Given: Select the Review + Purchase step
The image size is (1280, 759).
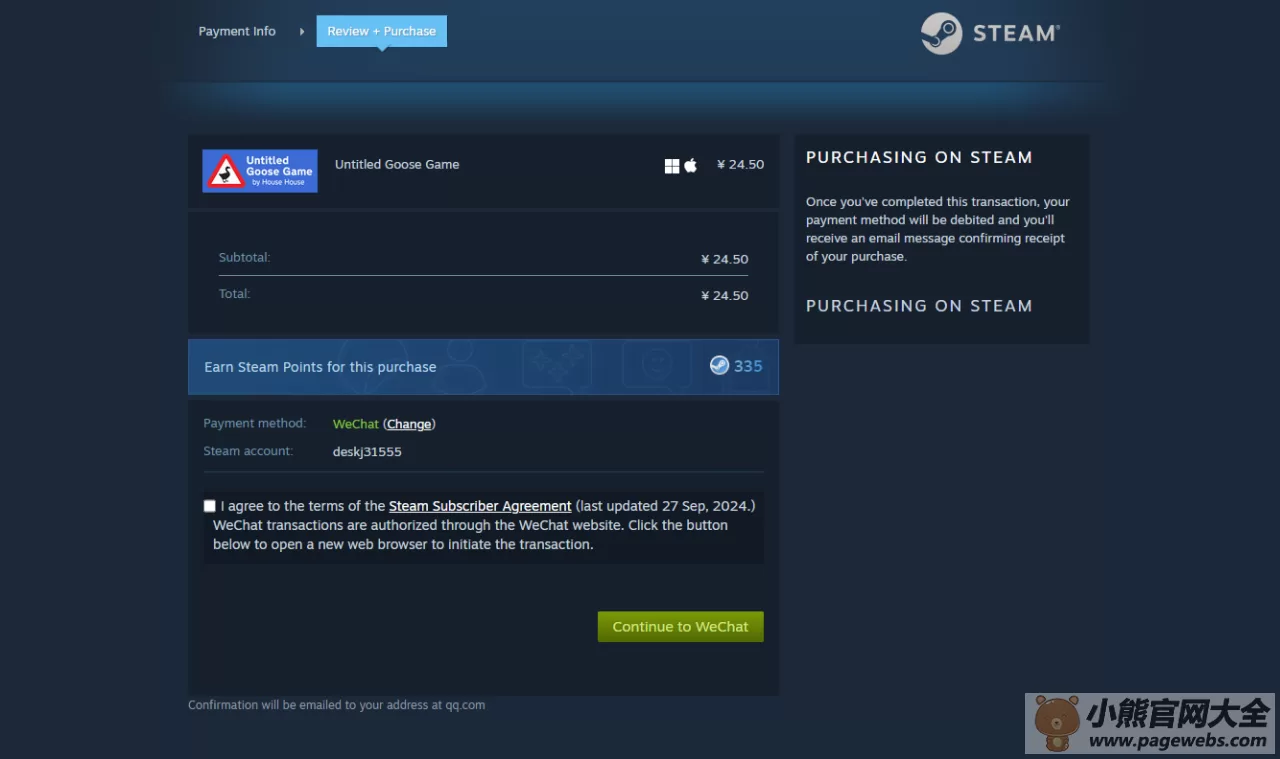Looking at the screenshot, I should pos(382,31).
